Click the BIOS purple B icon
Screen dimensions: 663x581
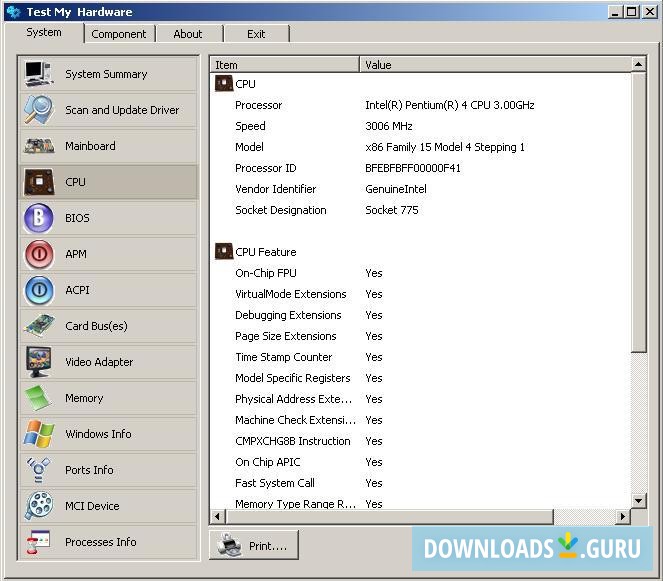pyautogui.click(x=38, y=218)
